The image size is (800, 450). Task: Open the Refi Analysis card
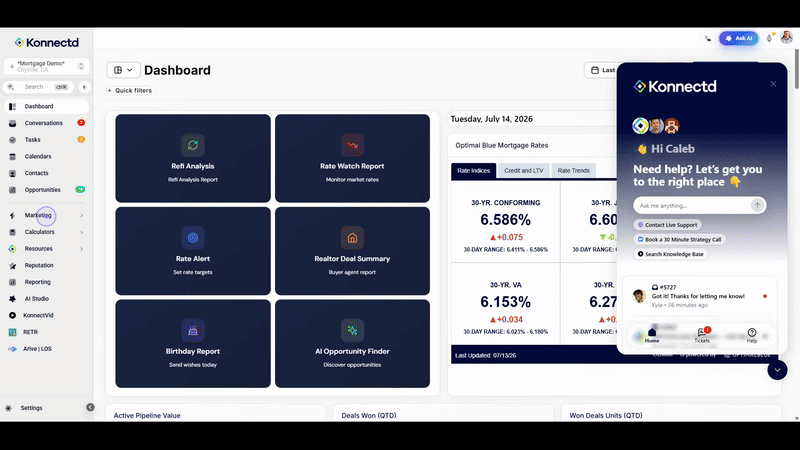click(193, 158)
